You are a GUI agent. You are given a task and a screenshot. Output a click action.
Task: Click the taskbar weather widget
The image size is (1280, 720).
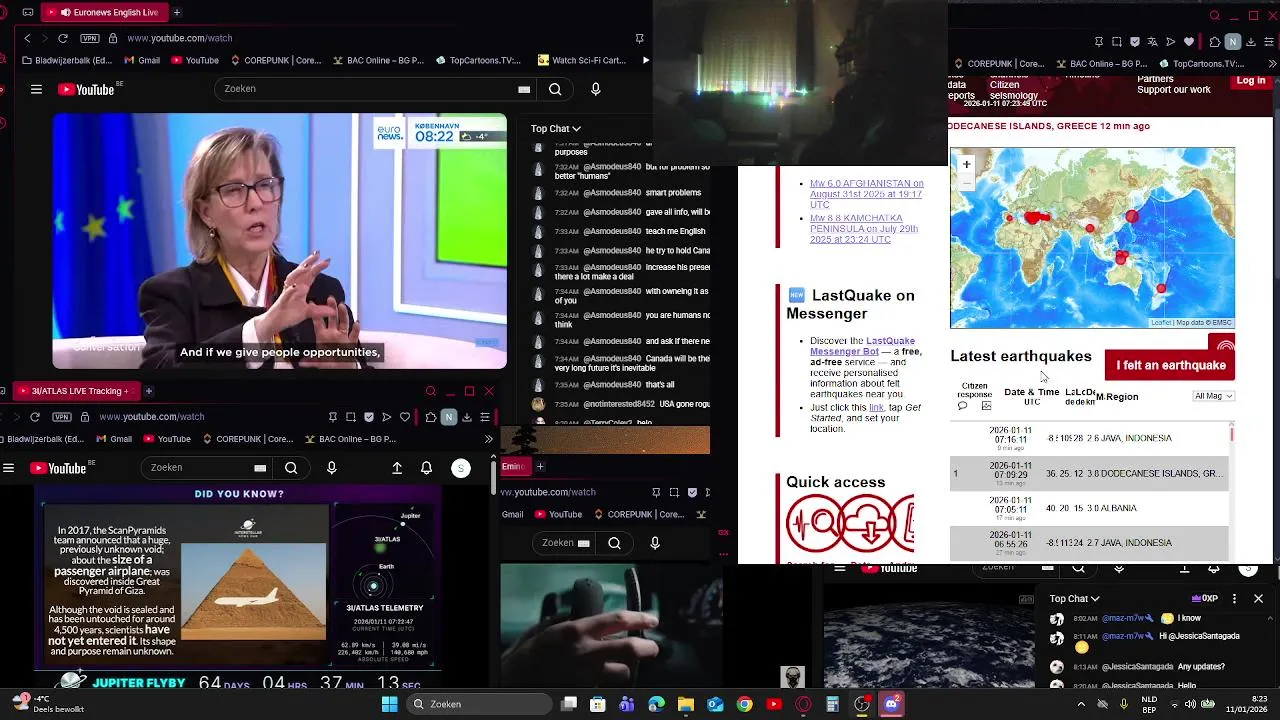tap(46, 704)
